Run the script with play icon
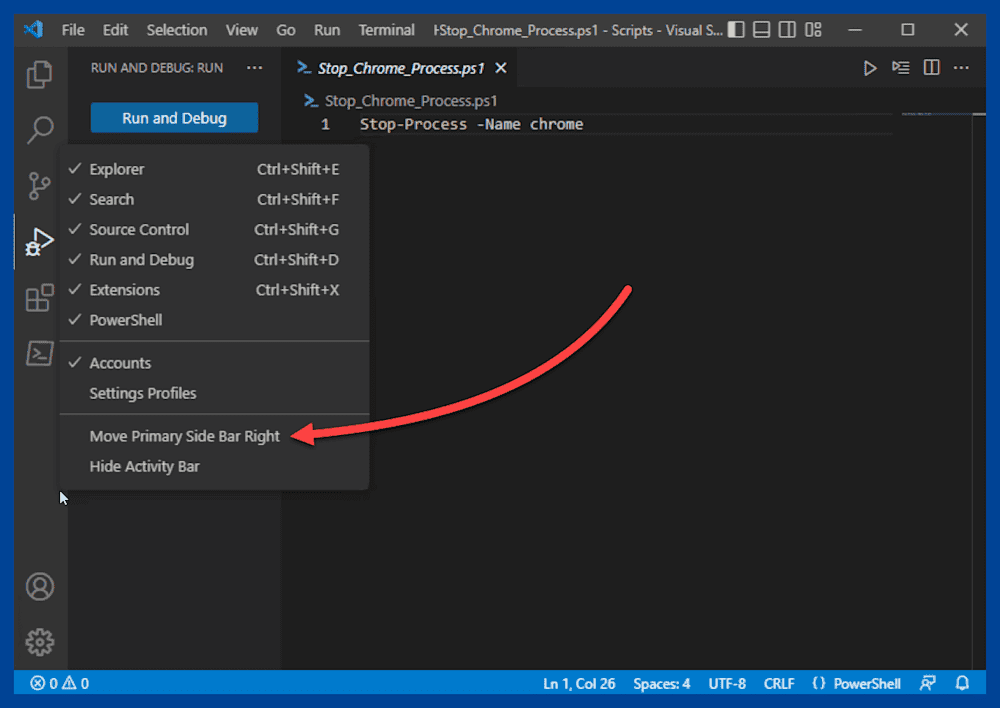Viewport: 1000px width, 708px height. pos(870,68)
